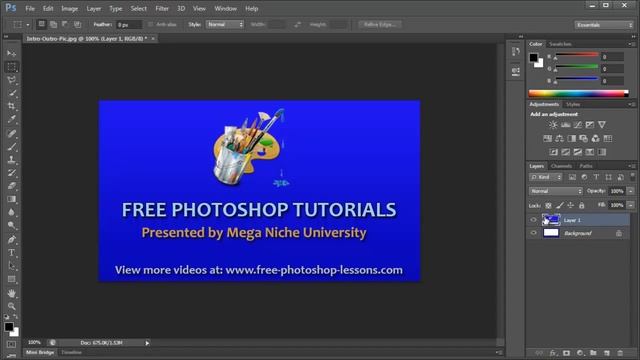Add a layer mask
This screenshot has height=360, width=640.
[x=566, y=353]
